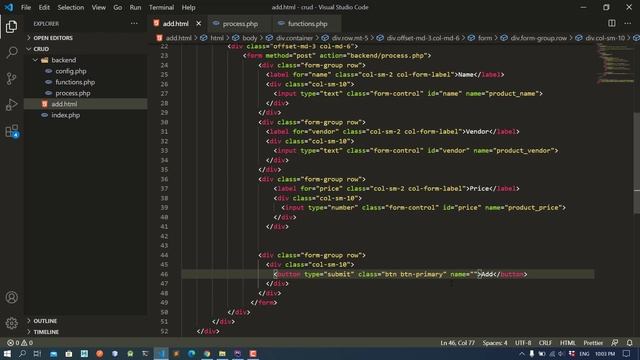Open the Windows Start menu
This screenshot has height=360, width=640.
(7, 353)
